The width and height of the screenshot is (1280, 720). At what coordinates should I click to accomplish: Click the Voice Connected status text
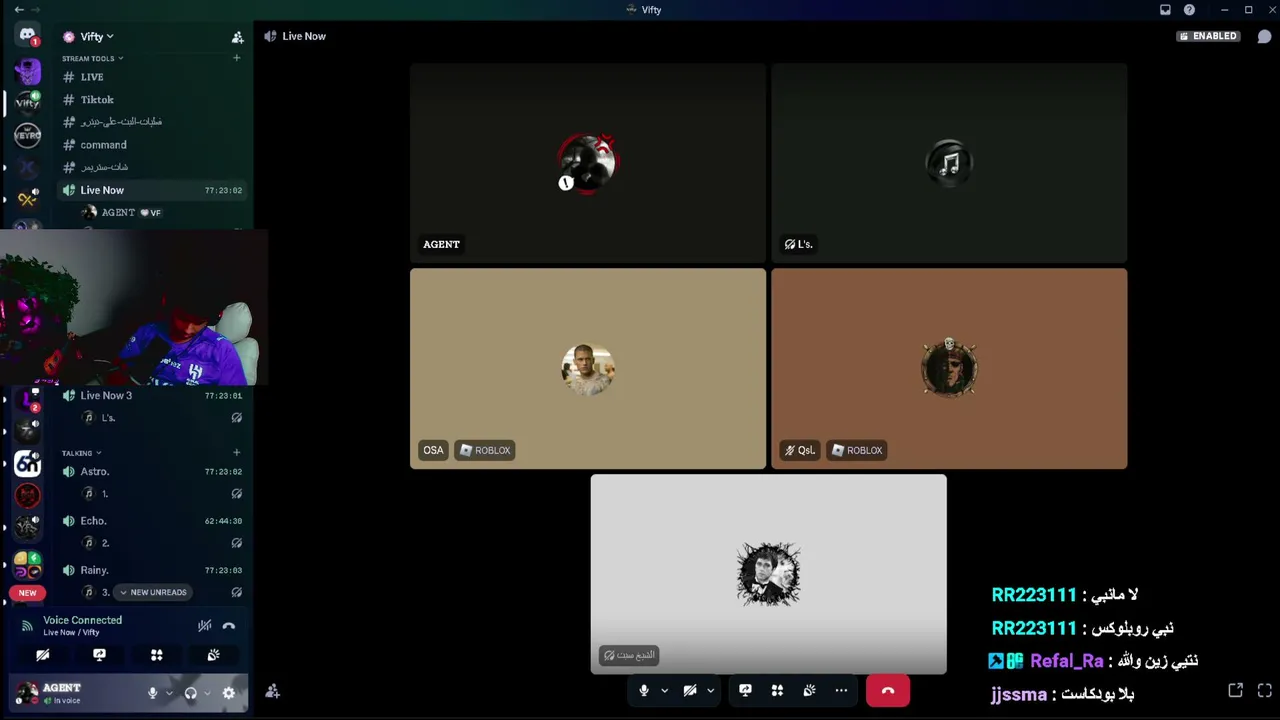(x=82, y=620)
